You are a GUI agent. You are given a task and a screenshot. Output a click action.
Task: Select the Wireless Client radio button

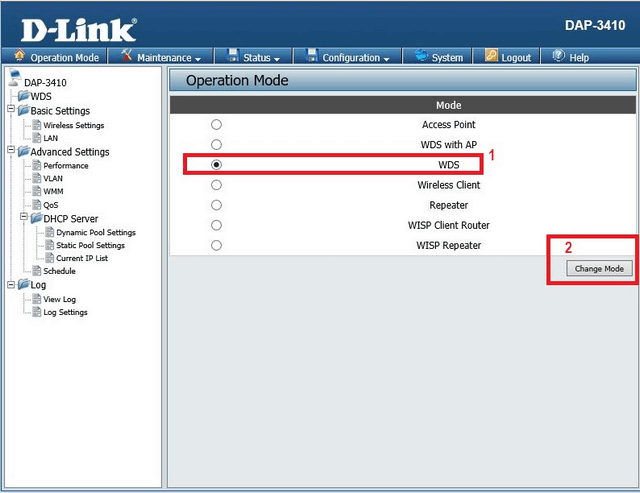(x=216, y=185)
